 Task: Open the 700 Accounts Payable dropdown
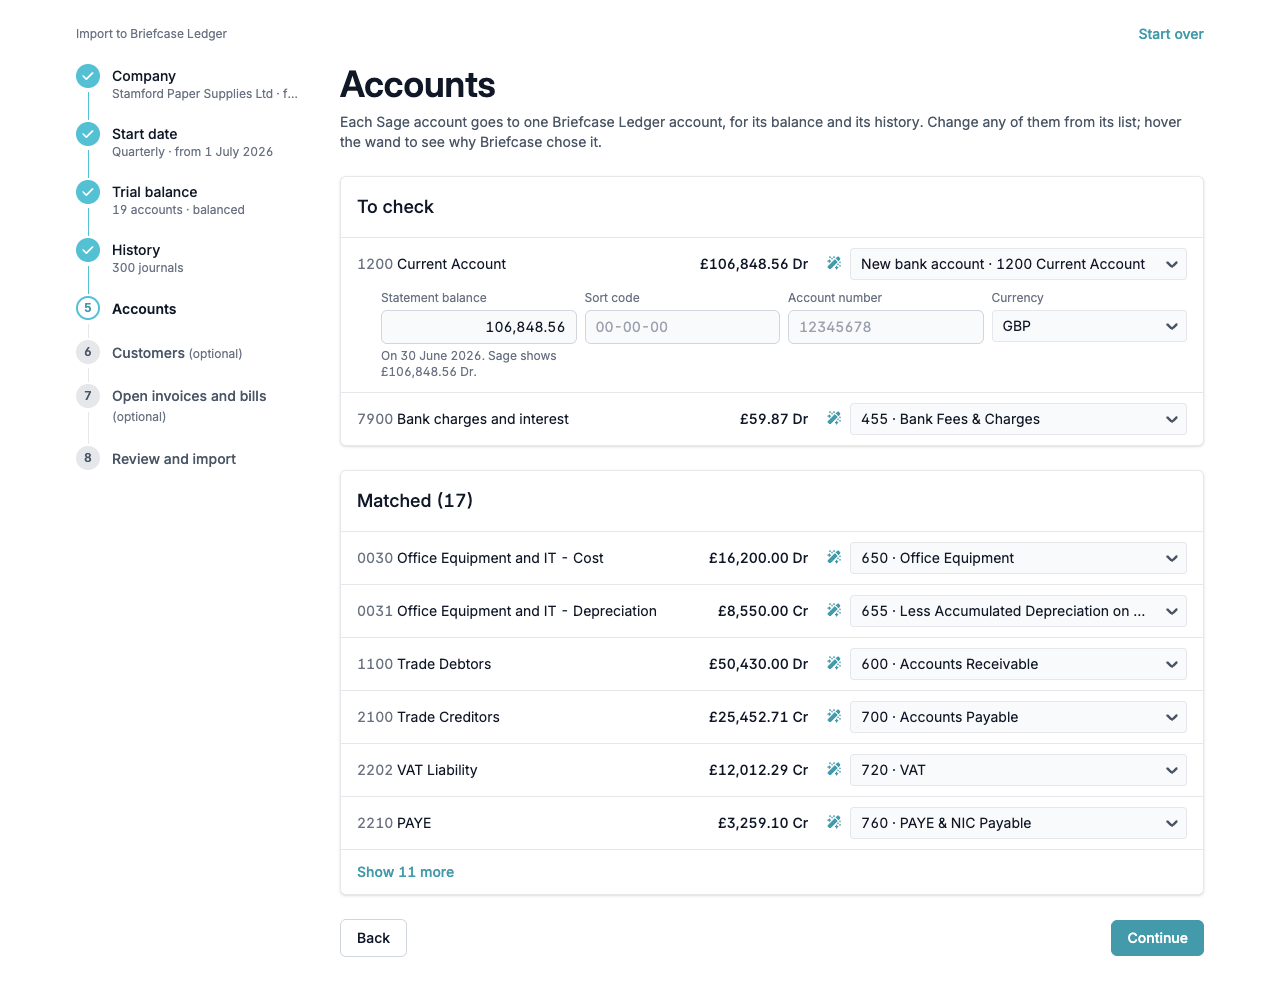(1018, 717)
